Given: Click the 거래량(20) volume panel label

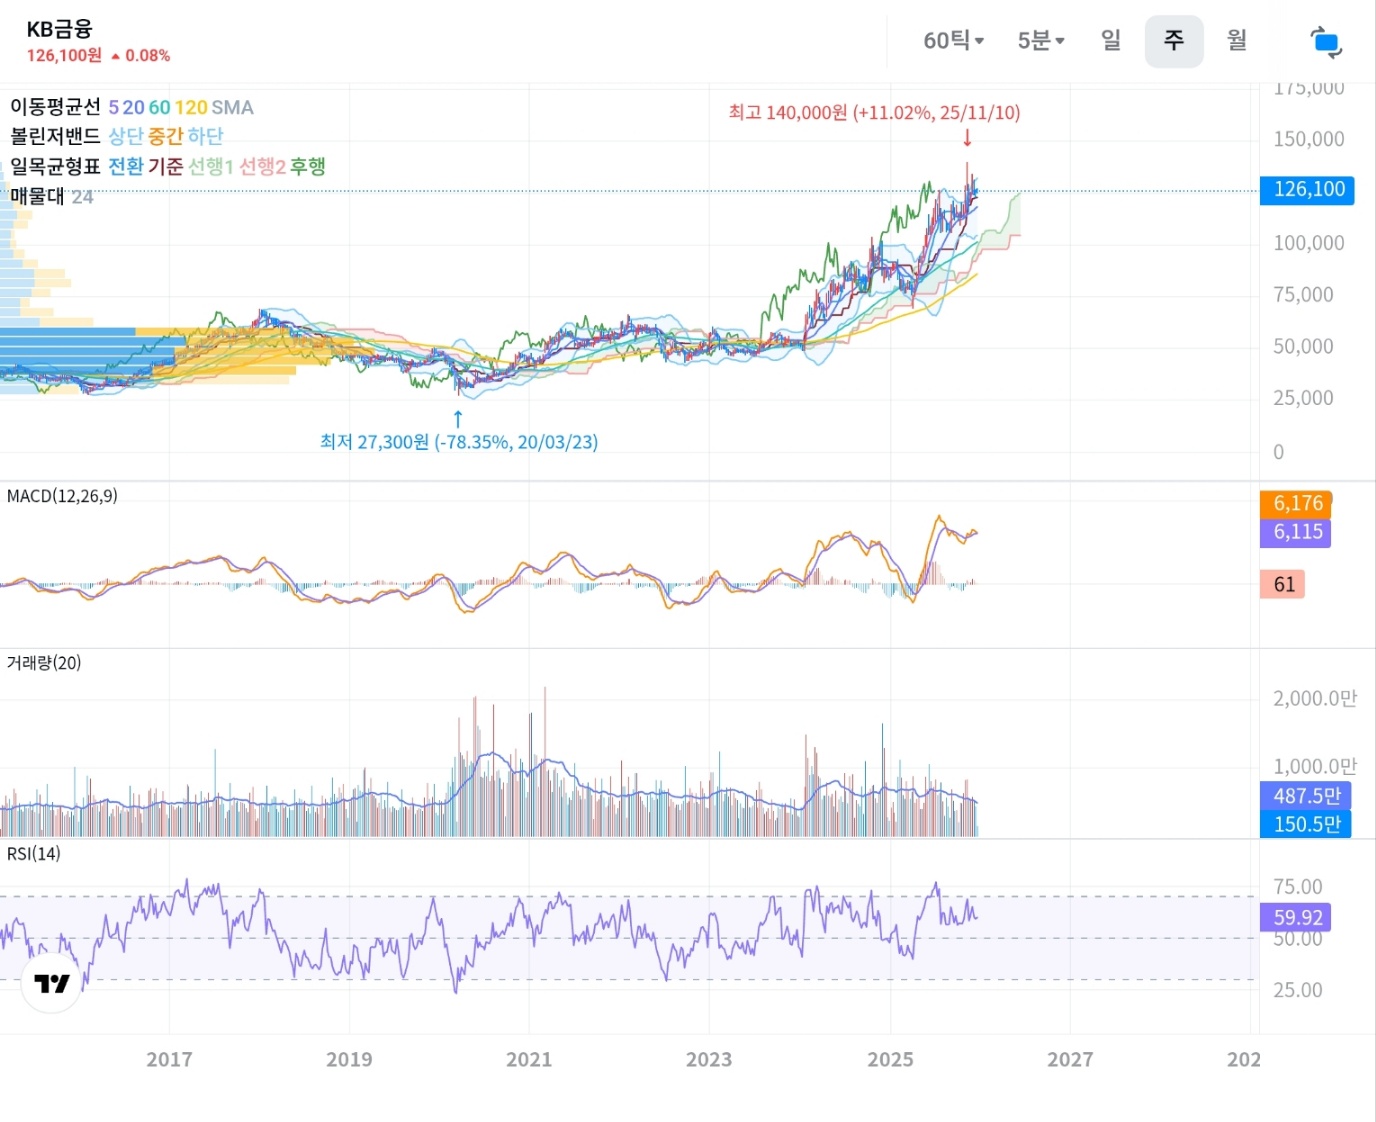Looking at the screenshot, I should click(x=44, y=663).
